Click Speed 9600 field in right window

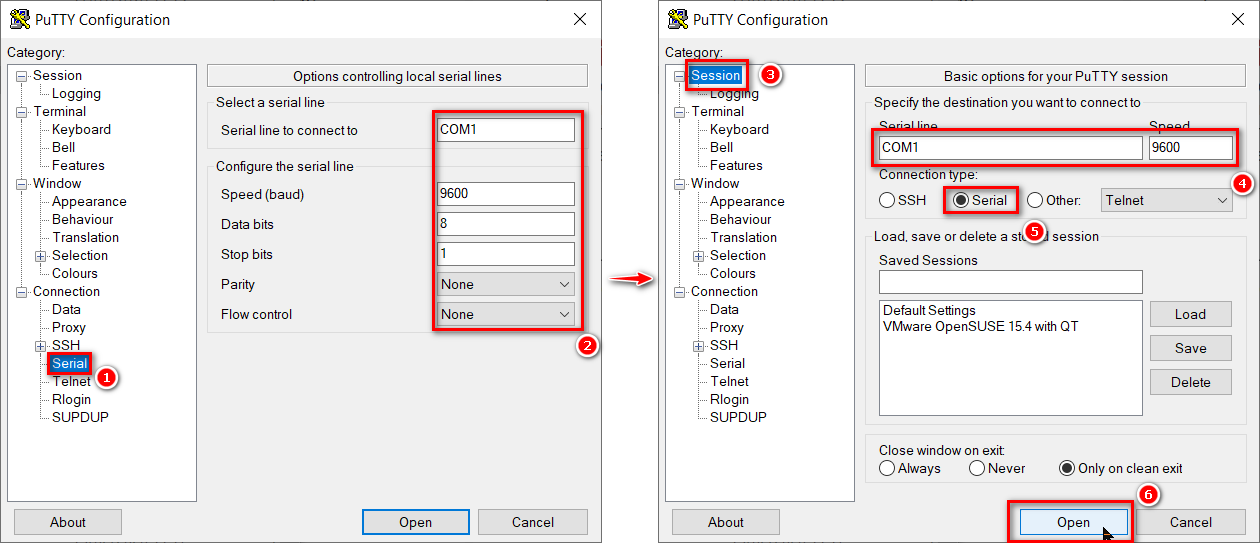coord(1190,148)
